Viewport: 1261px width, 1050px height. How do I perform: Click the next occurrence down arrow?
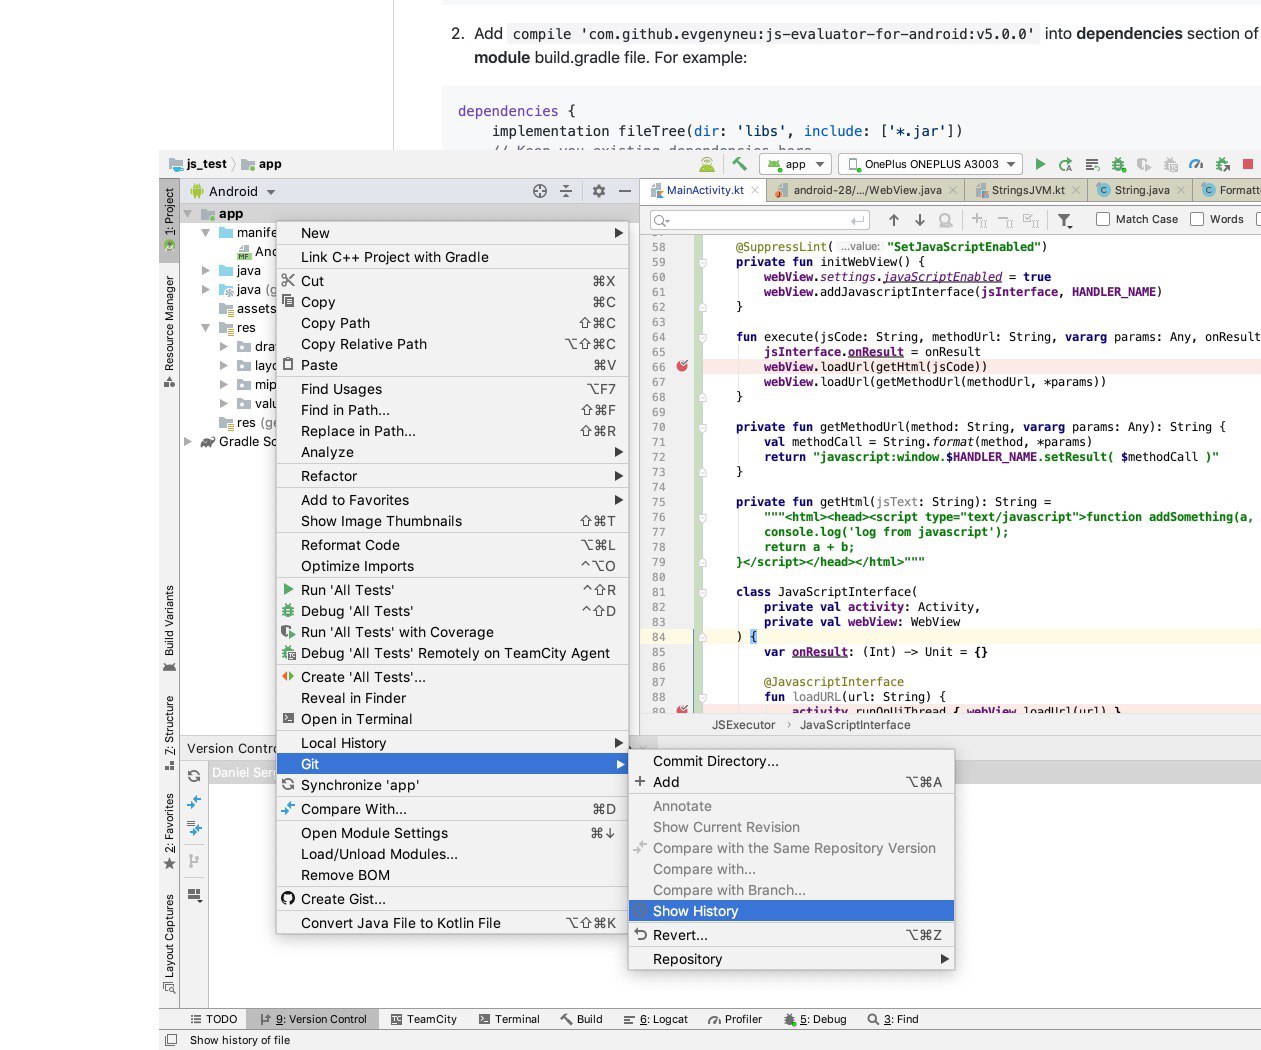point(920,220)
